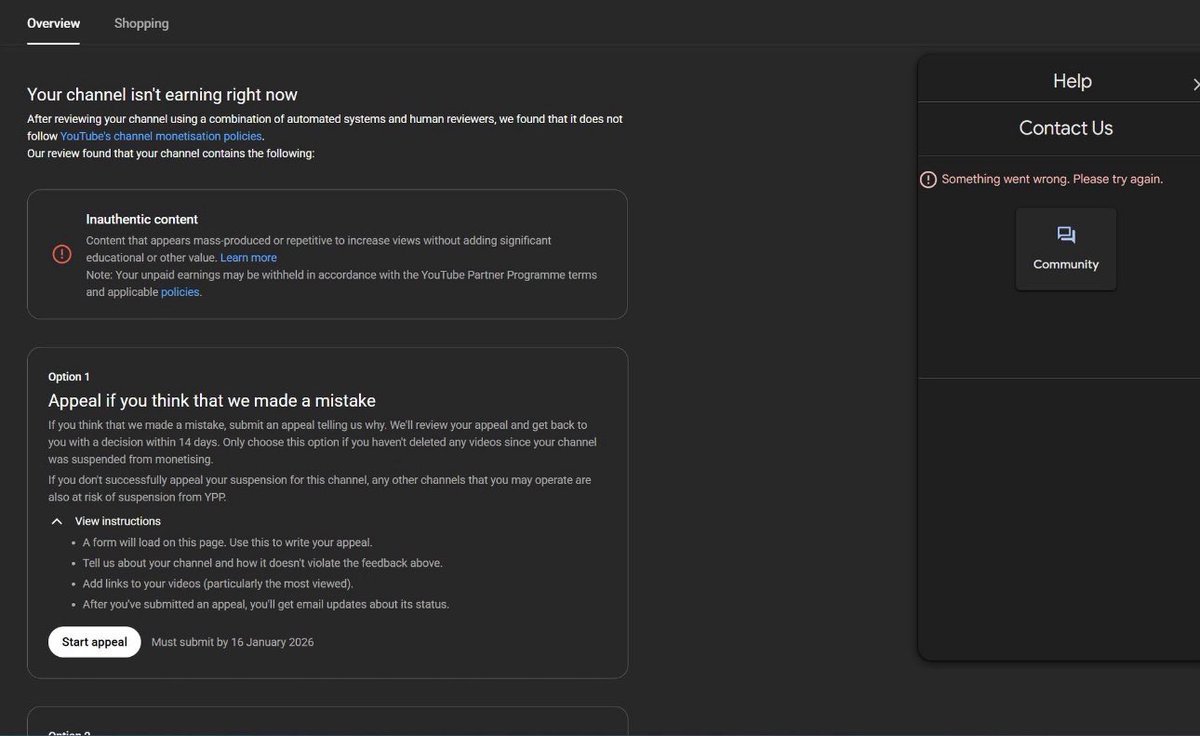
Task: Click the error icon beside Something went wrong
Action: [928, 179]
